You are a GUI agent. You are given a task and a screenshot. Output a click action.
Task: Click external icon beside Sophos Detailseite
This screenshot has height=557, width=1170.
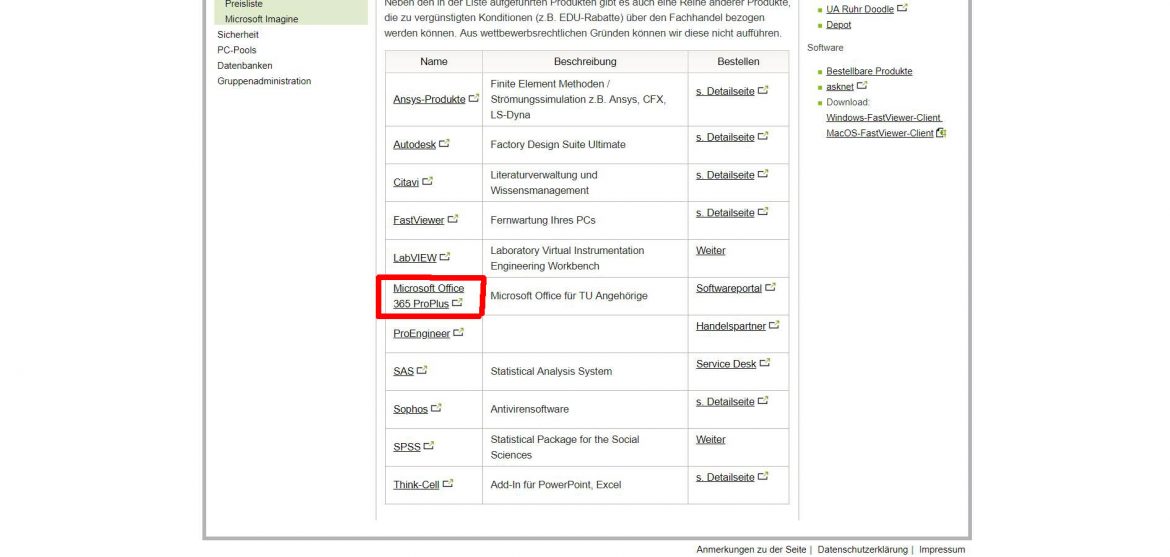[763, 400]
